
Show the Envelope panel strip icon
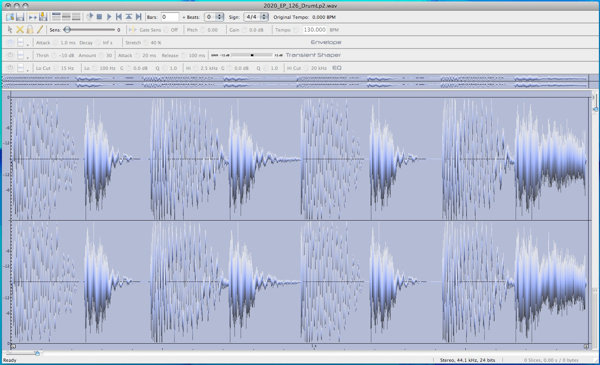pos(56,17)
